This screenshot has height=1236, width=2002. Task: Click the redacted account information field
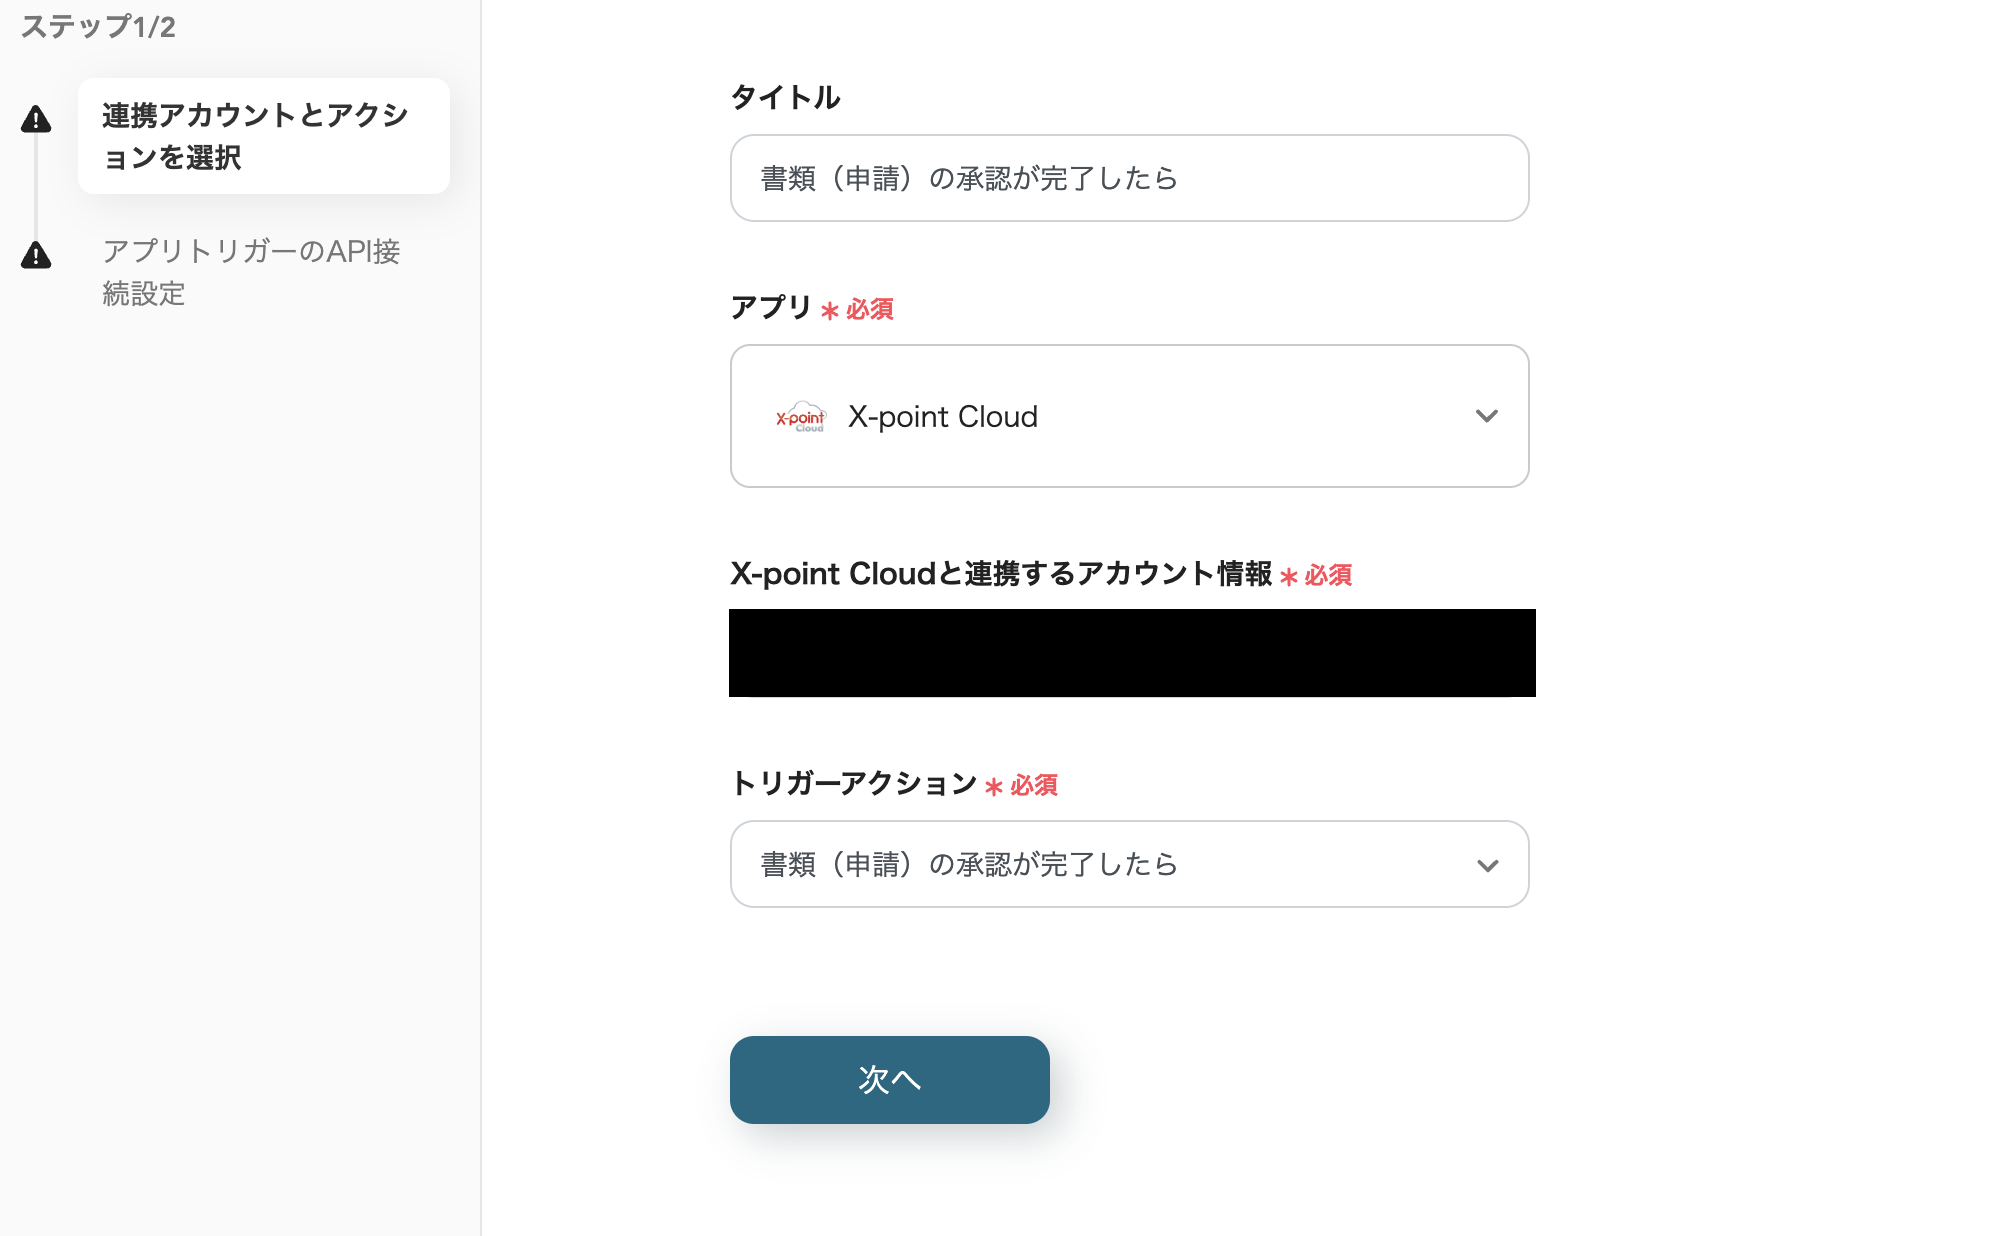(1131, 653)
